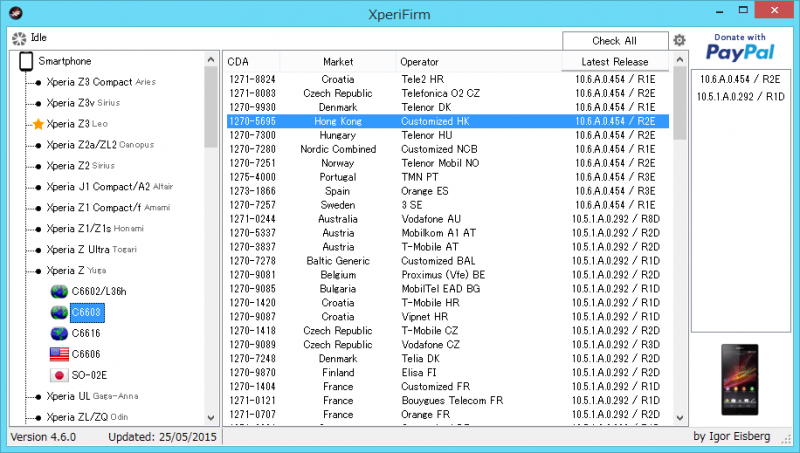Select the T-Mobile AT row
Viewport: 800px width, 453px height.
pos(447,247)
